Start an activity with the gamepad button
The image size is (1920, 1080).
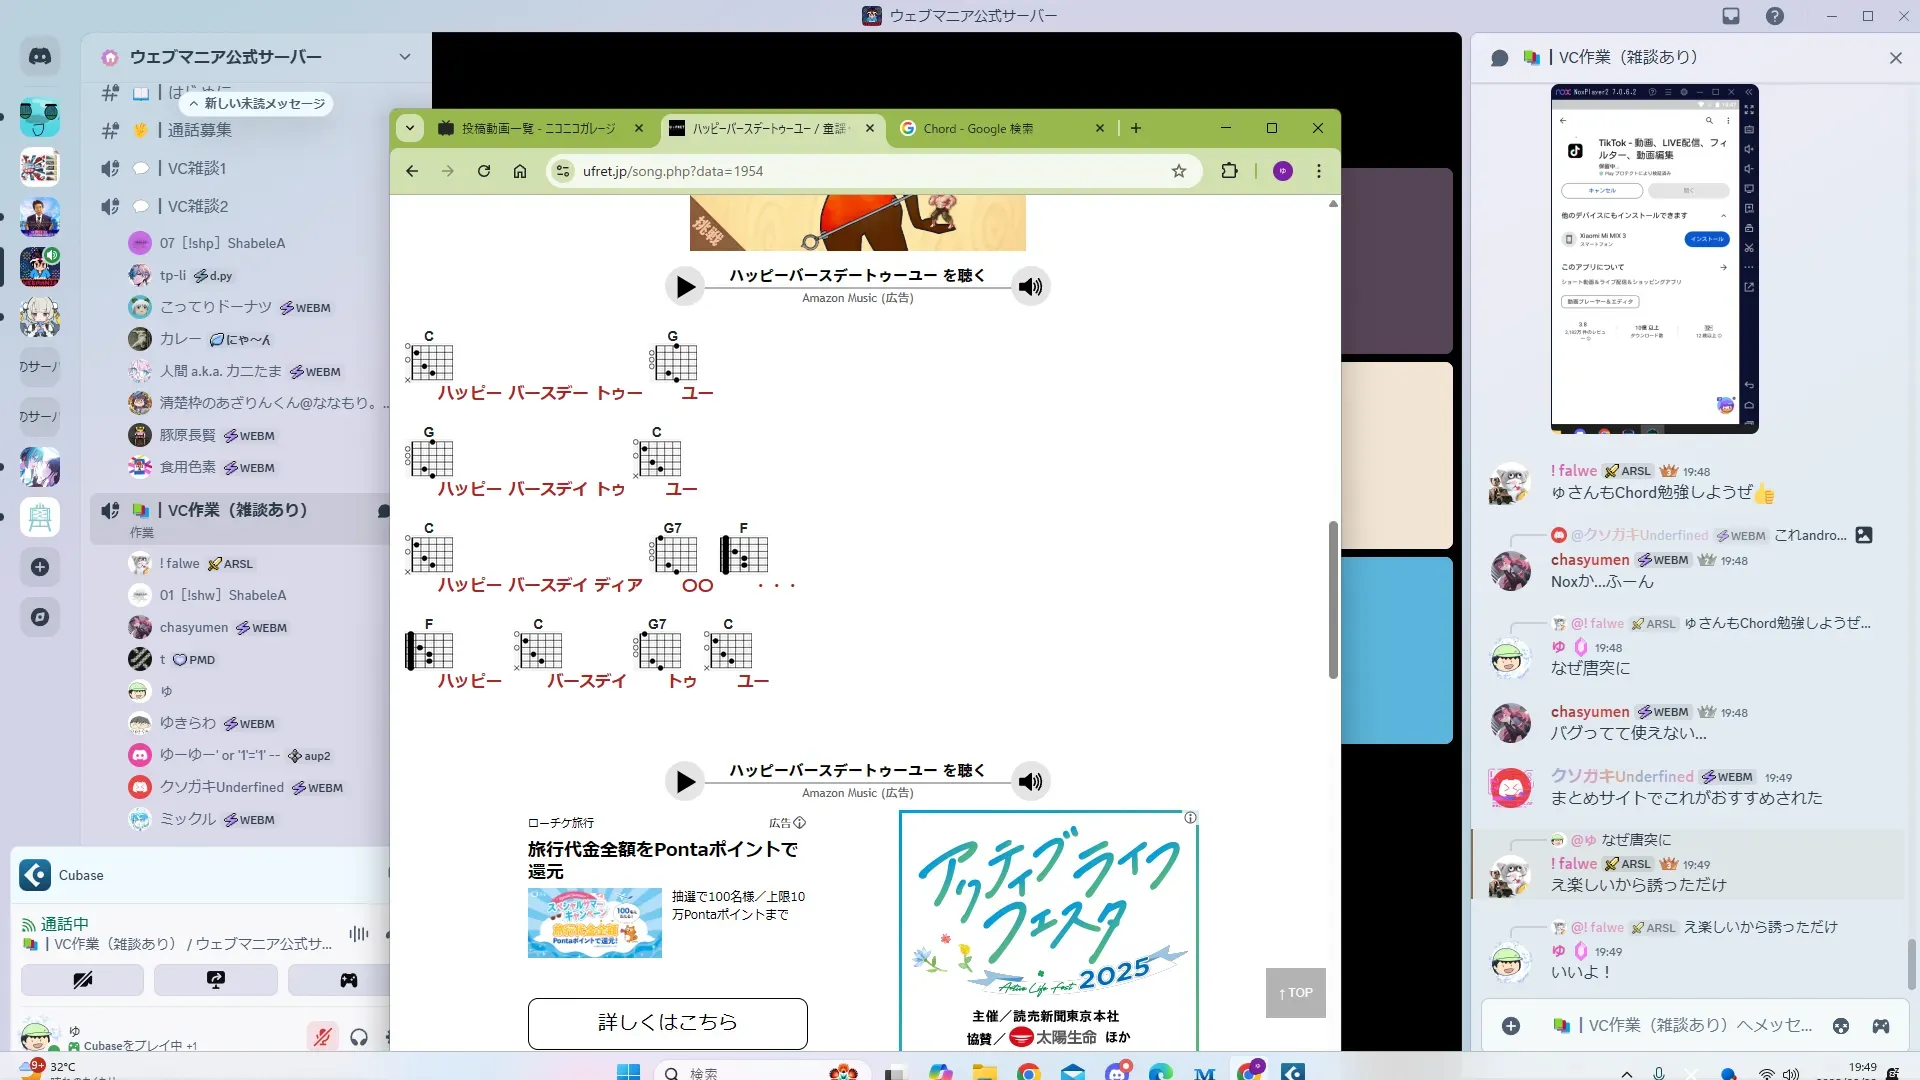coord(348,980)
